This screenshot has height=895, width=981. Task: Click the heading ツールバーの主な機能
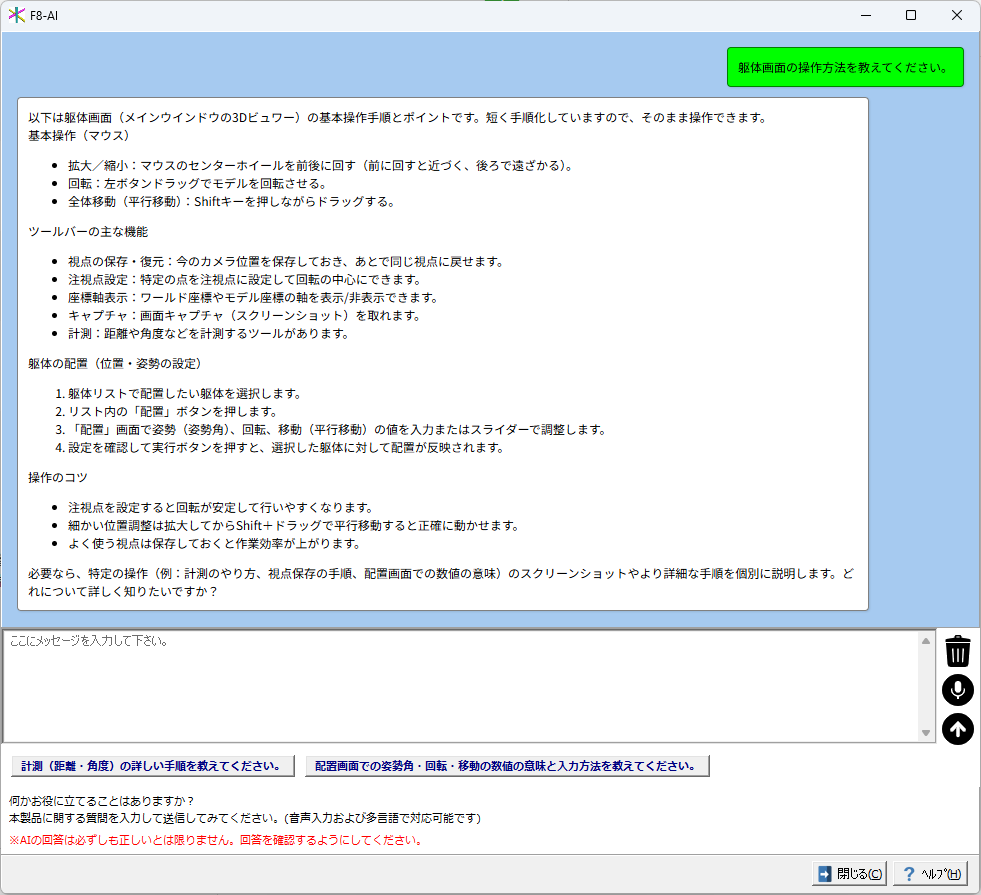(88, 232)
